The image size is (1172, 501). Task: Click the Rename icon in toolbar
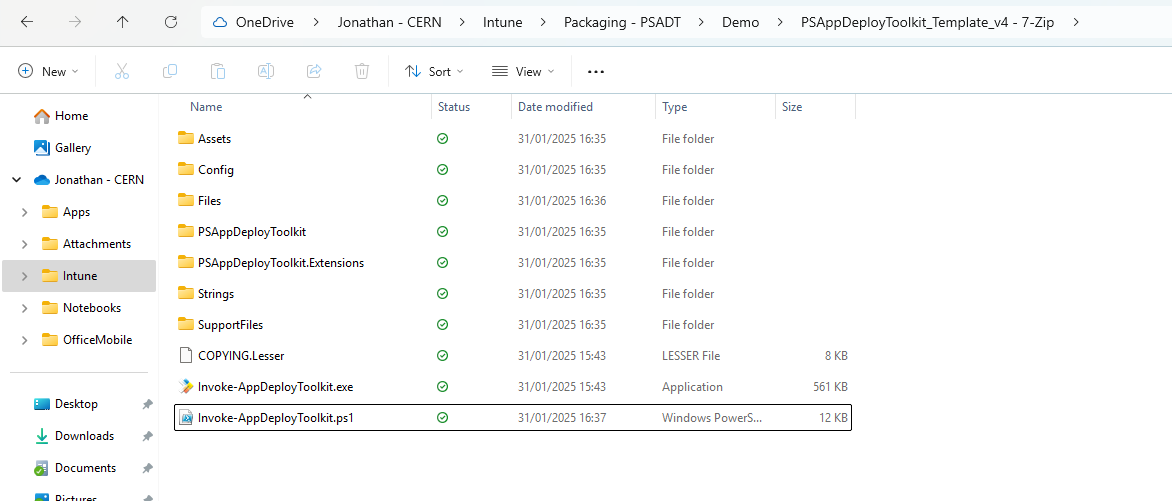266,71
